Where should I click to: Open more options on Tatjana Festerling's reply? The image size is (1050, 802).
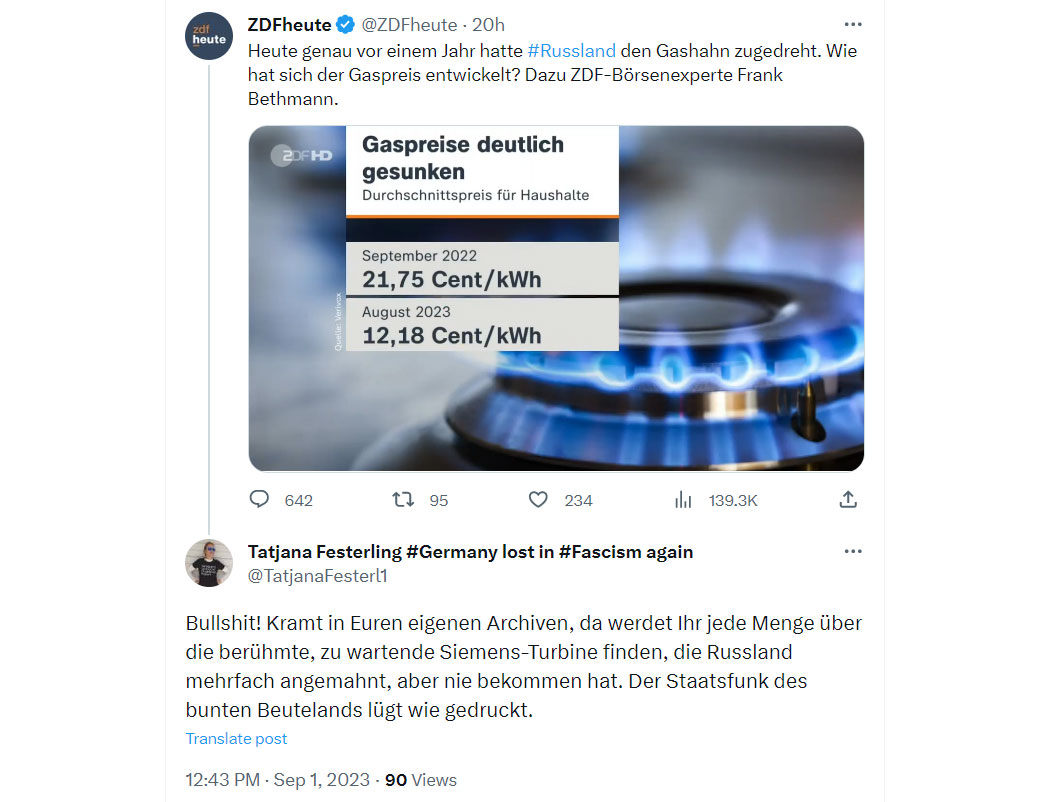[852, 551]
